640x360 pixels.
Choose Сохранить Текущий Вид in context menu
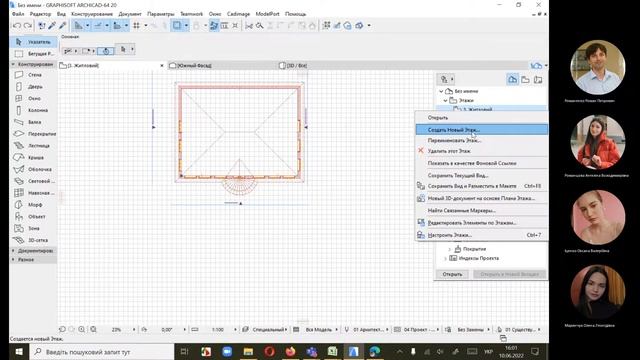click(x=482, y=176)
